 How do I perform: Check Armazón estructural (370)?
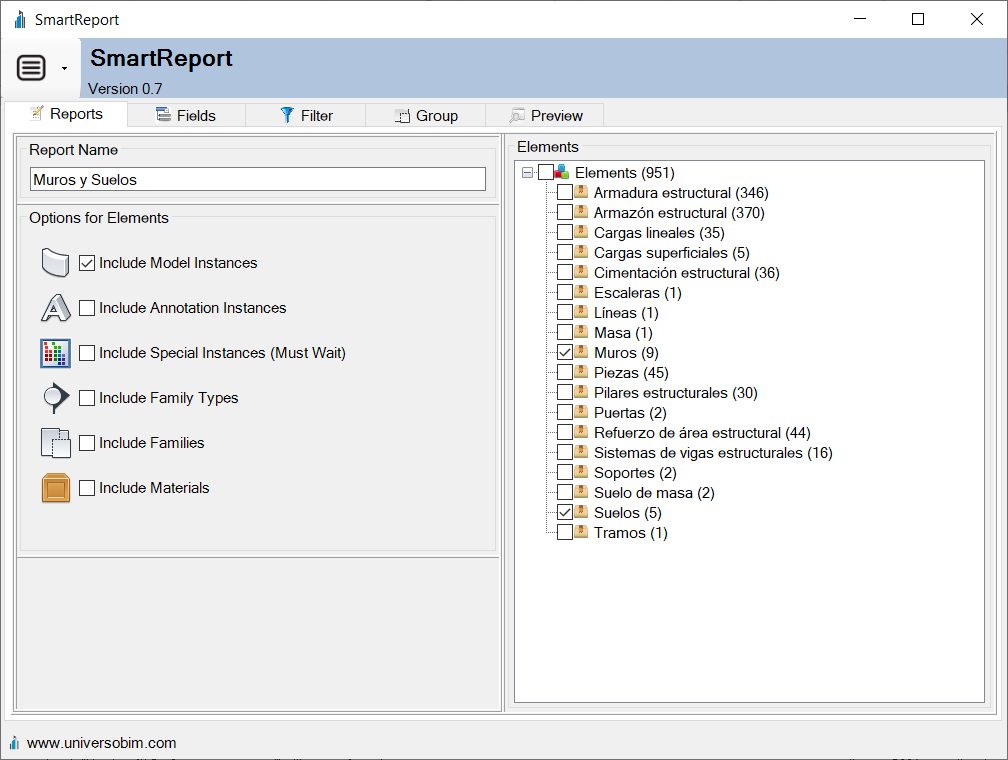(x=564, y=212)
